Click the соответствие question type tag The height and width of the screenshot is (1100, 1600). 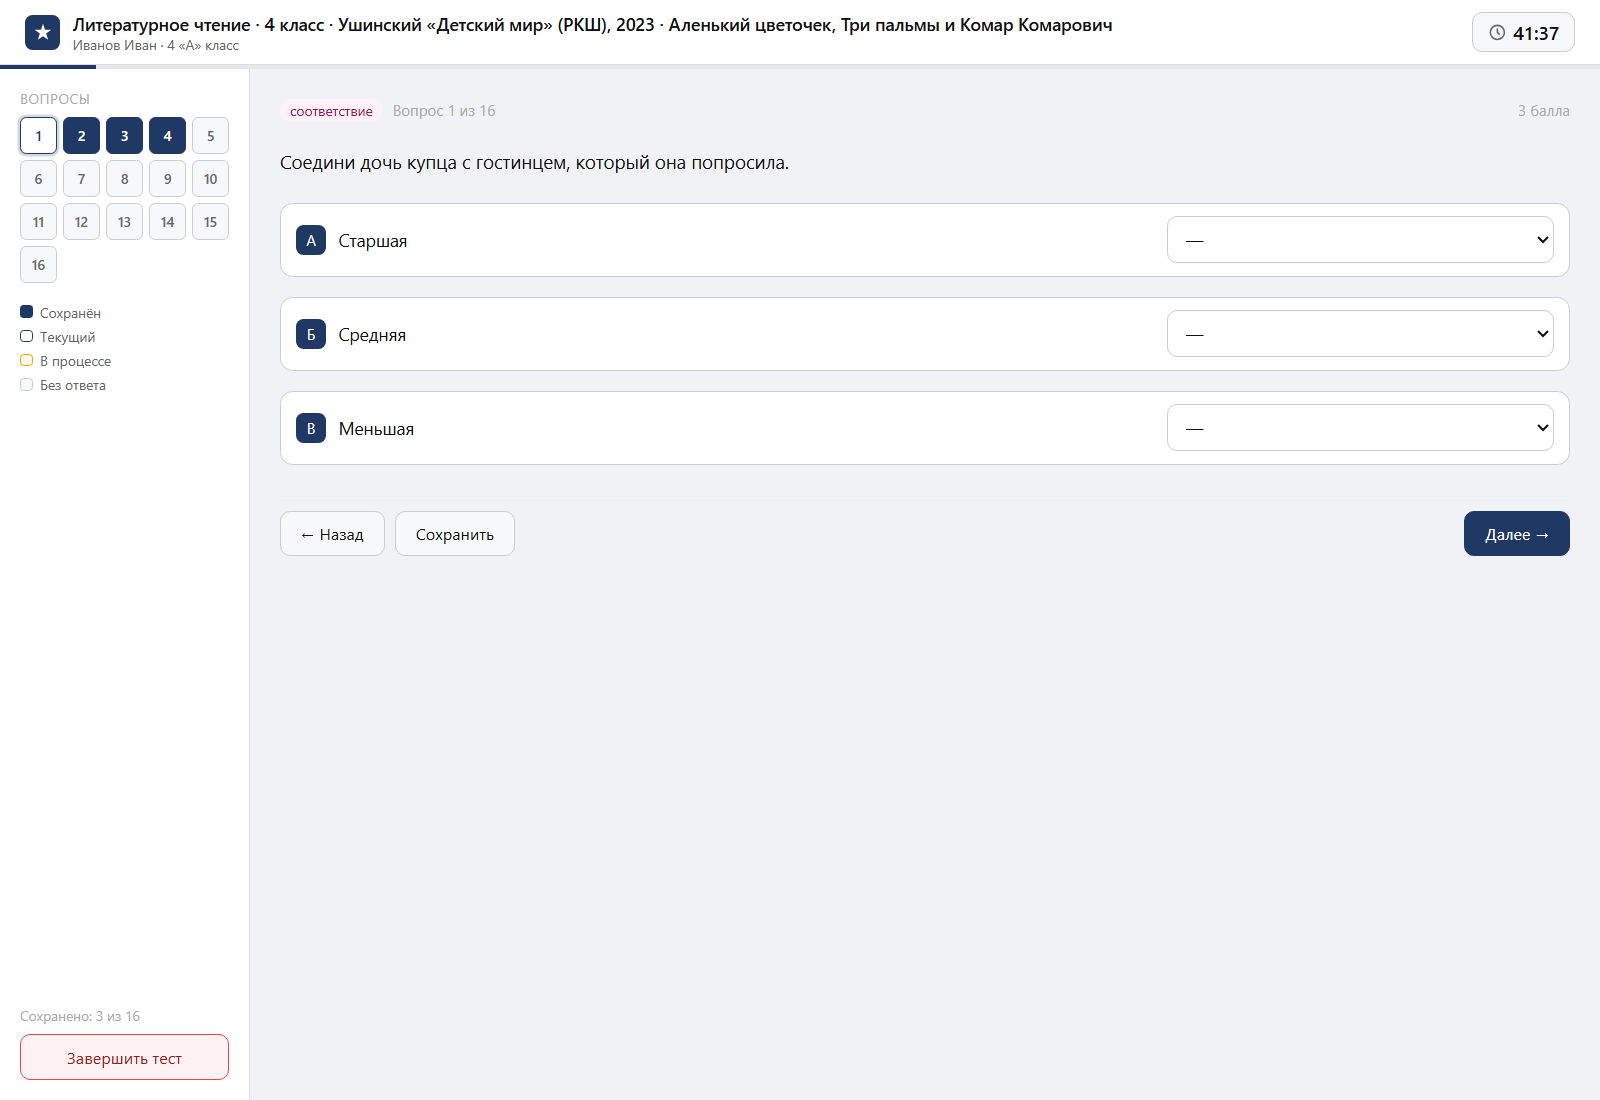pyautogui.click(x=331, y=111)
